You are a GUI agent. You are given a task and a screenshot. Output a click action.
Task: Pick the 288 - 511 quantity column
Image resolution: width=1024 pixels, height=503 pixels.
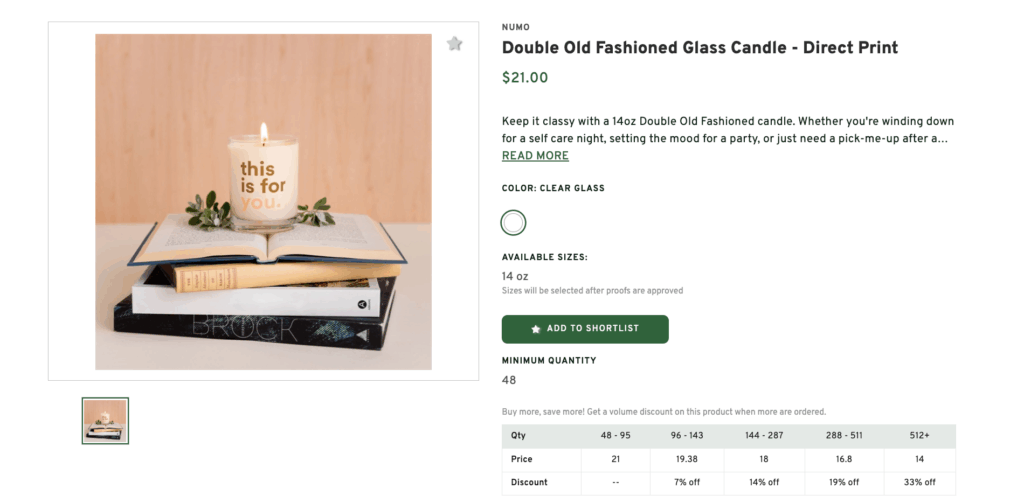click(x=845, y=436)
